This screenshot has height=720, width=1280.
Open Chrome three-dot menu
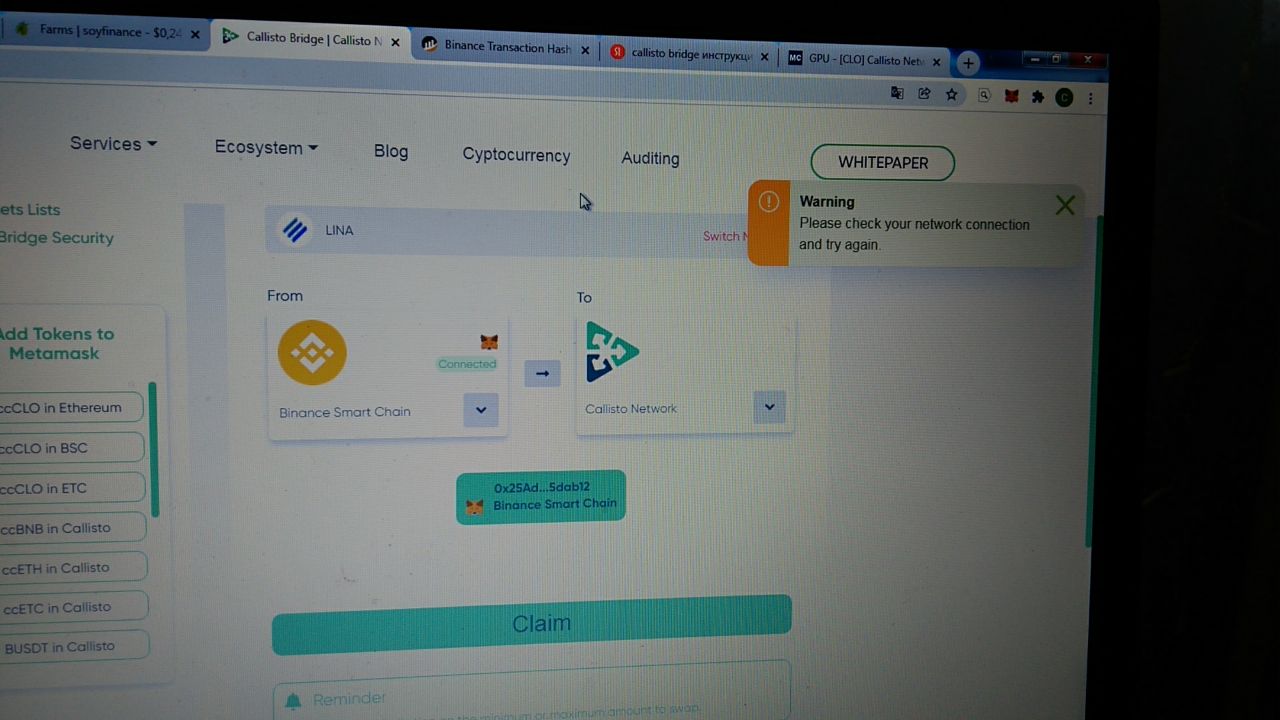pos(1090,99)
